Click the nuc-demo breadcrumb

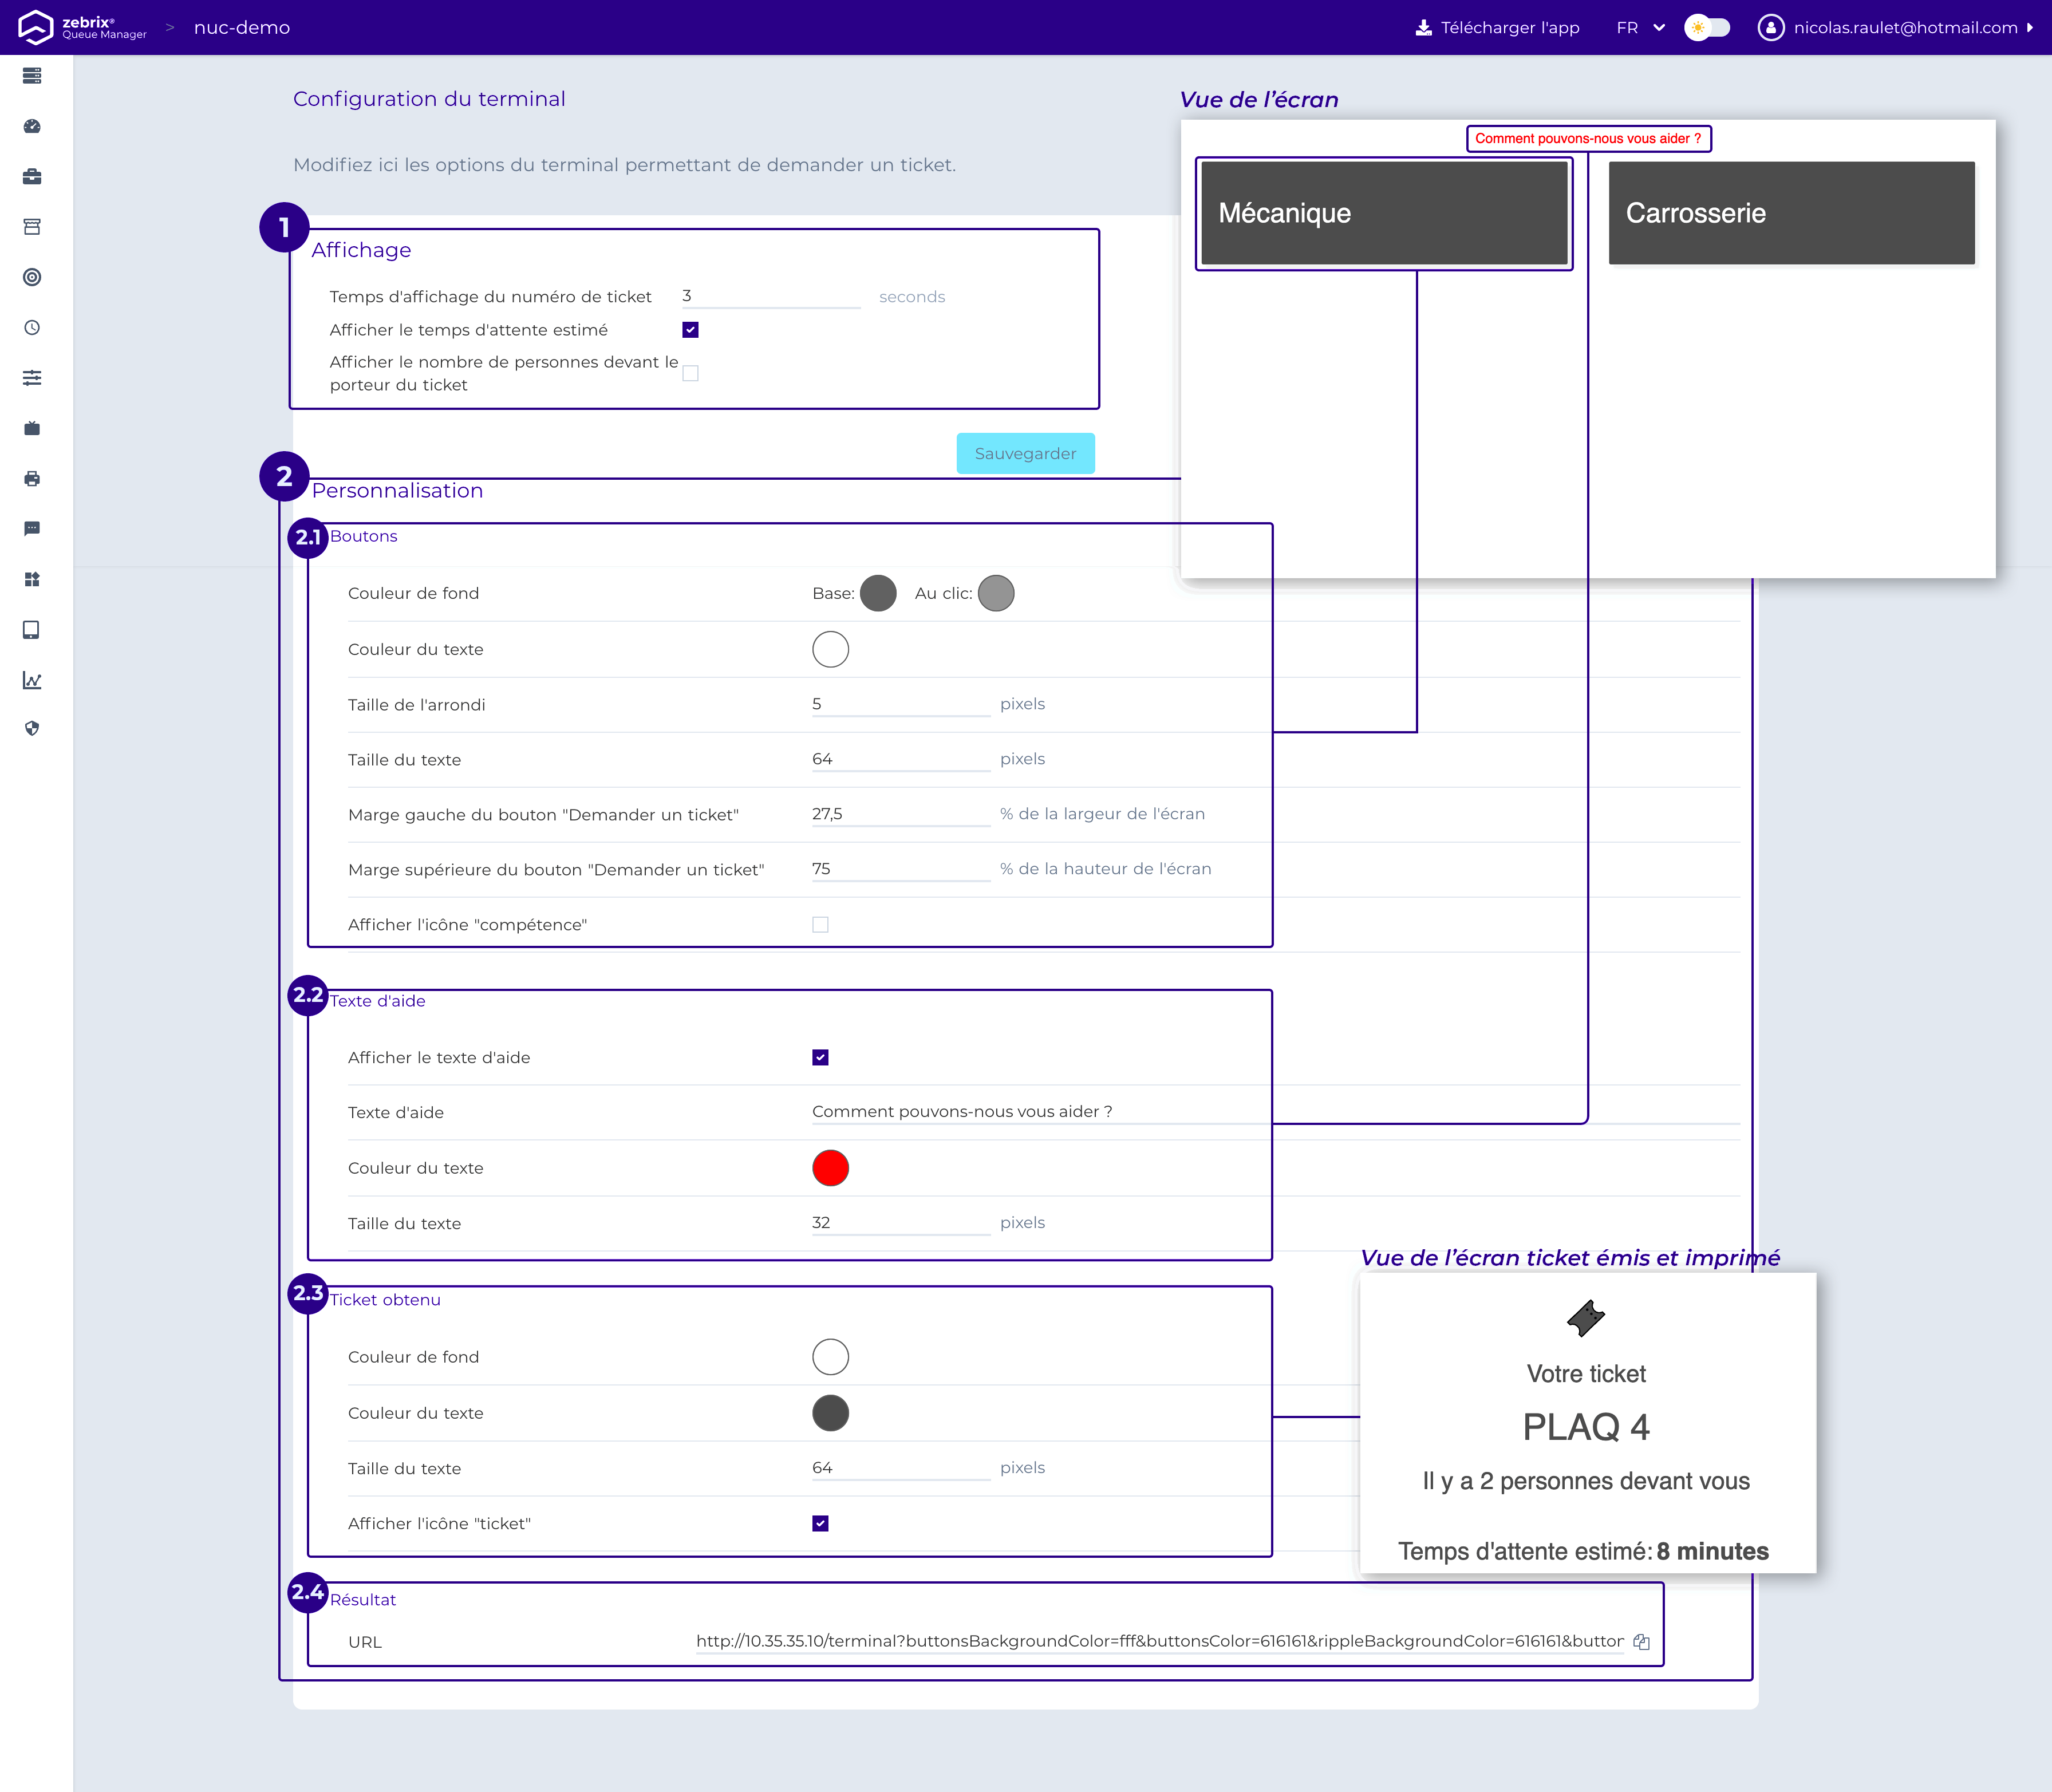(242, 28)
